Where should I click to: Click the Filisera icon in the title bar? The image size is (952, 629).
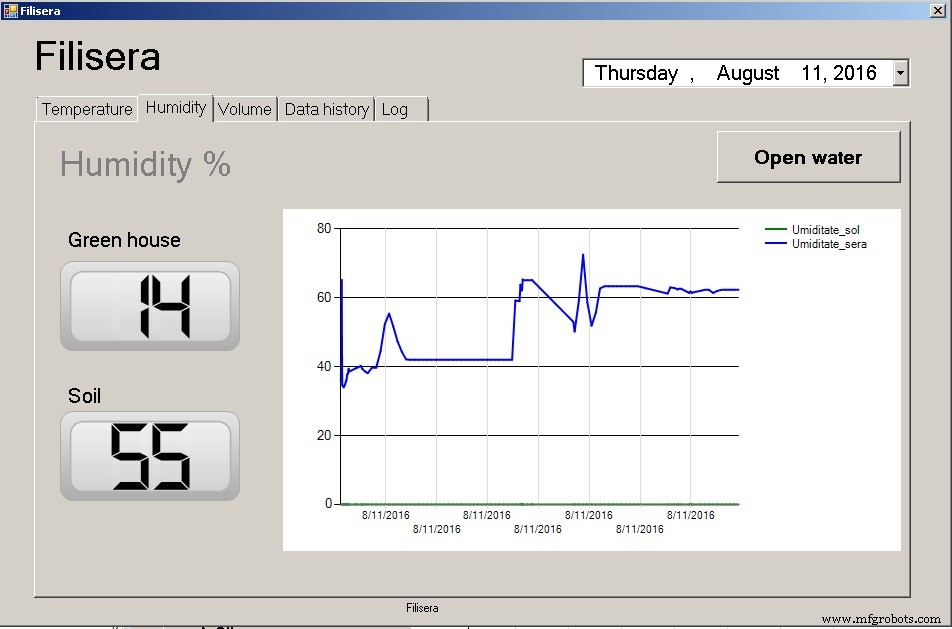tap(10, 10)
